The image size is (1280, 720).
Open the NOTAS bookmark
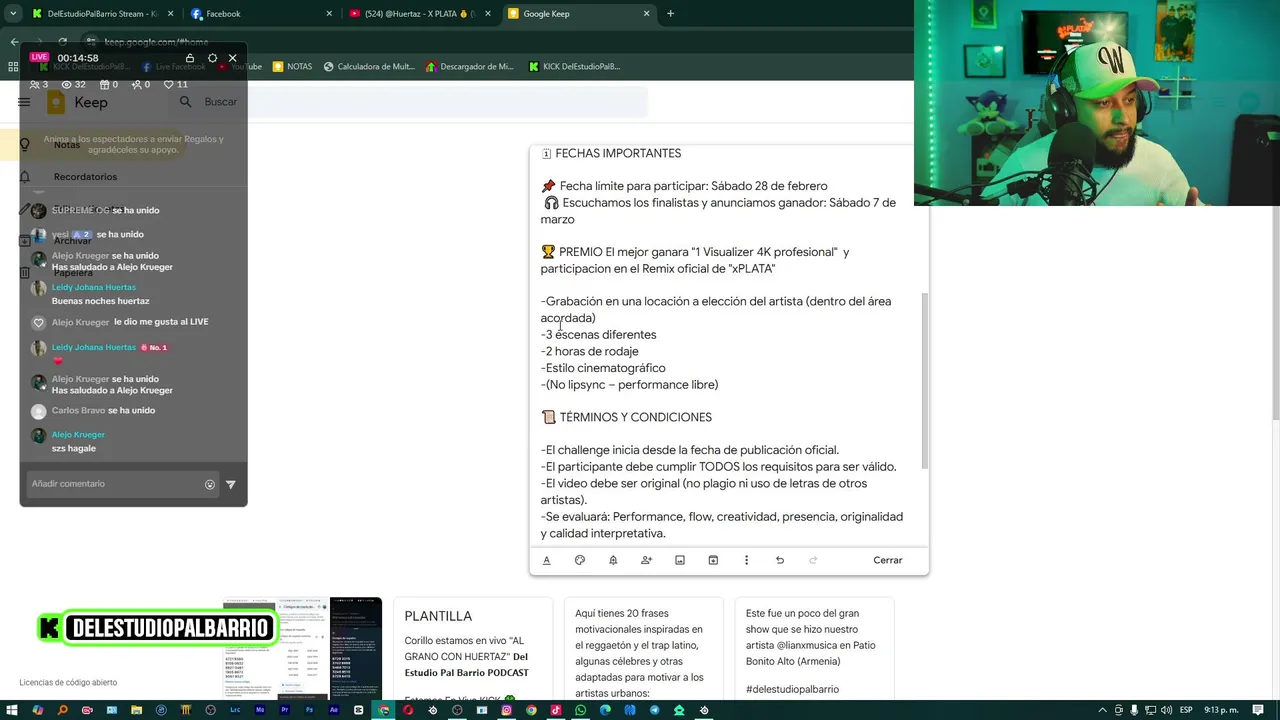(x=292, y=67)
